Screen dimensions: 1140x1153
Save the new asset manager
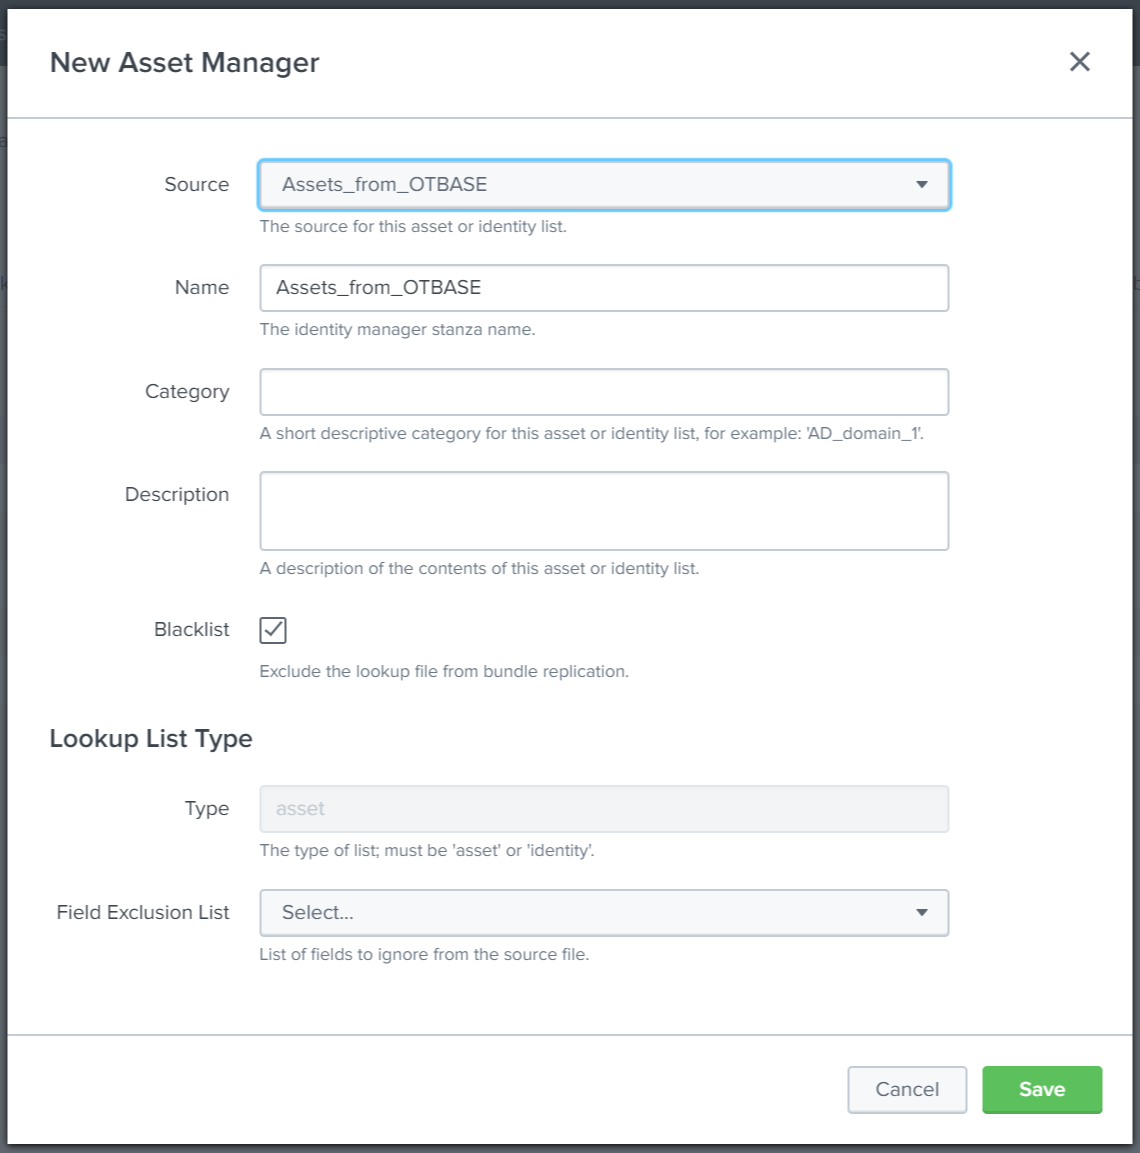click(x=1042, y=1090)
